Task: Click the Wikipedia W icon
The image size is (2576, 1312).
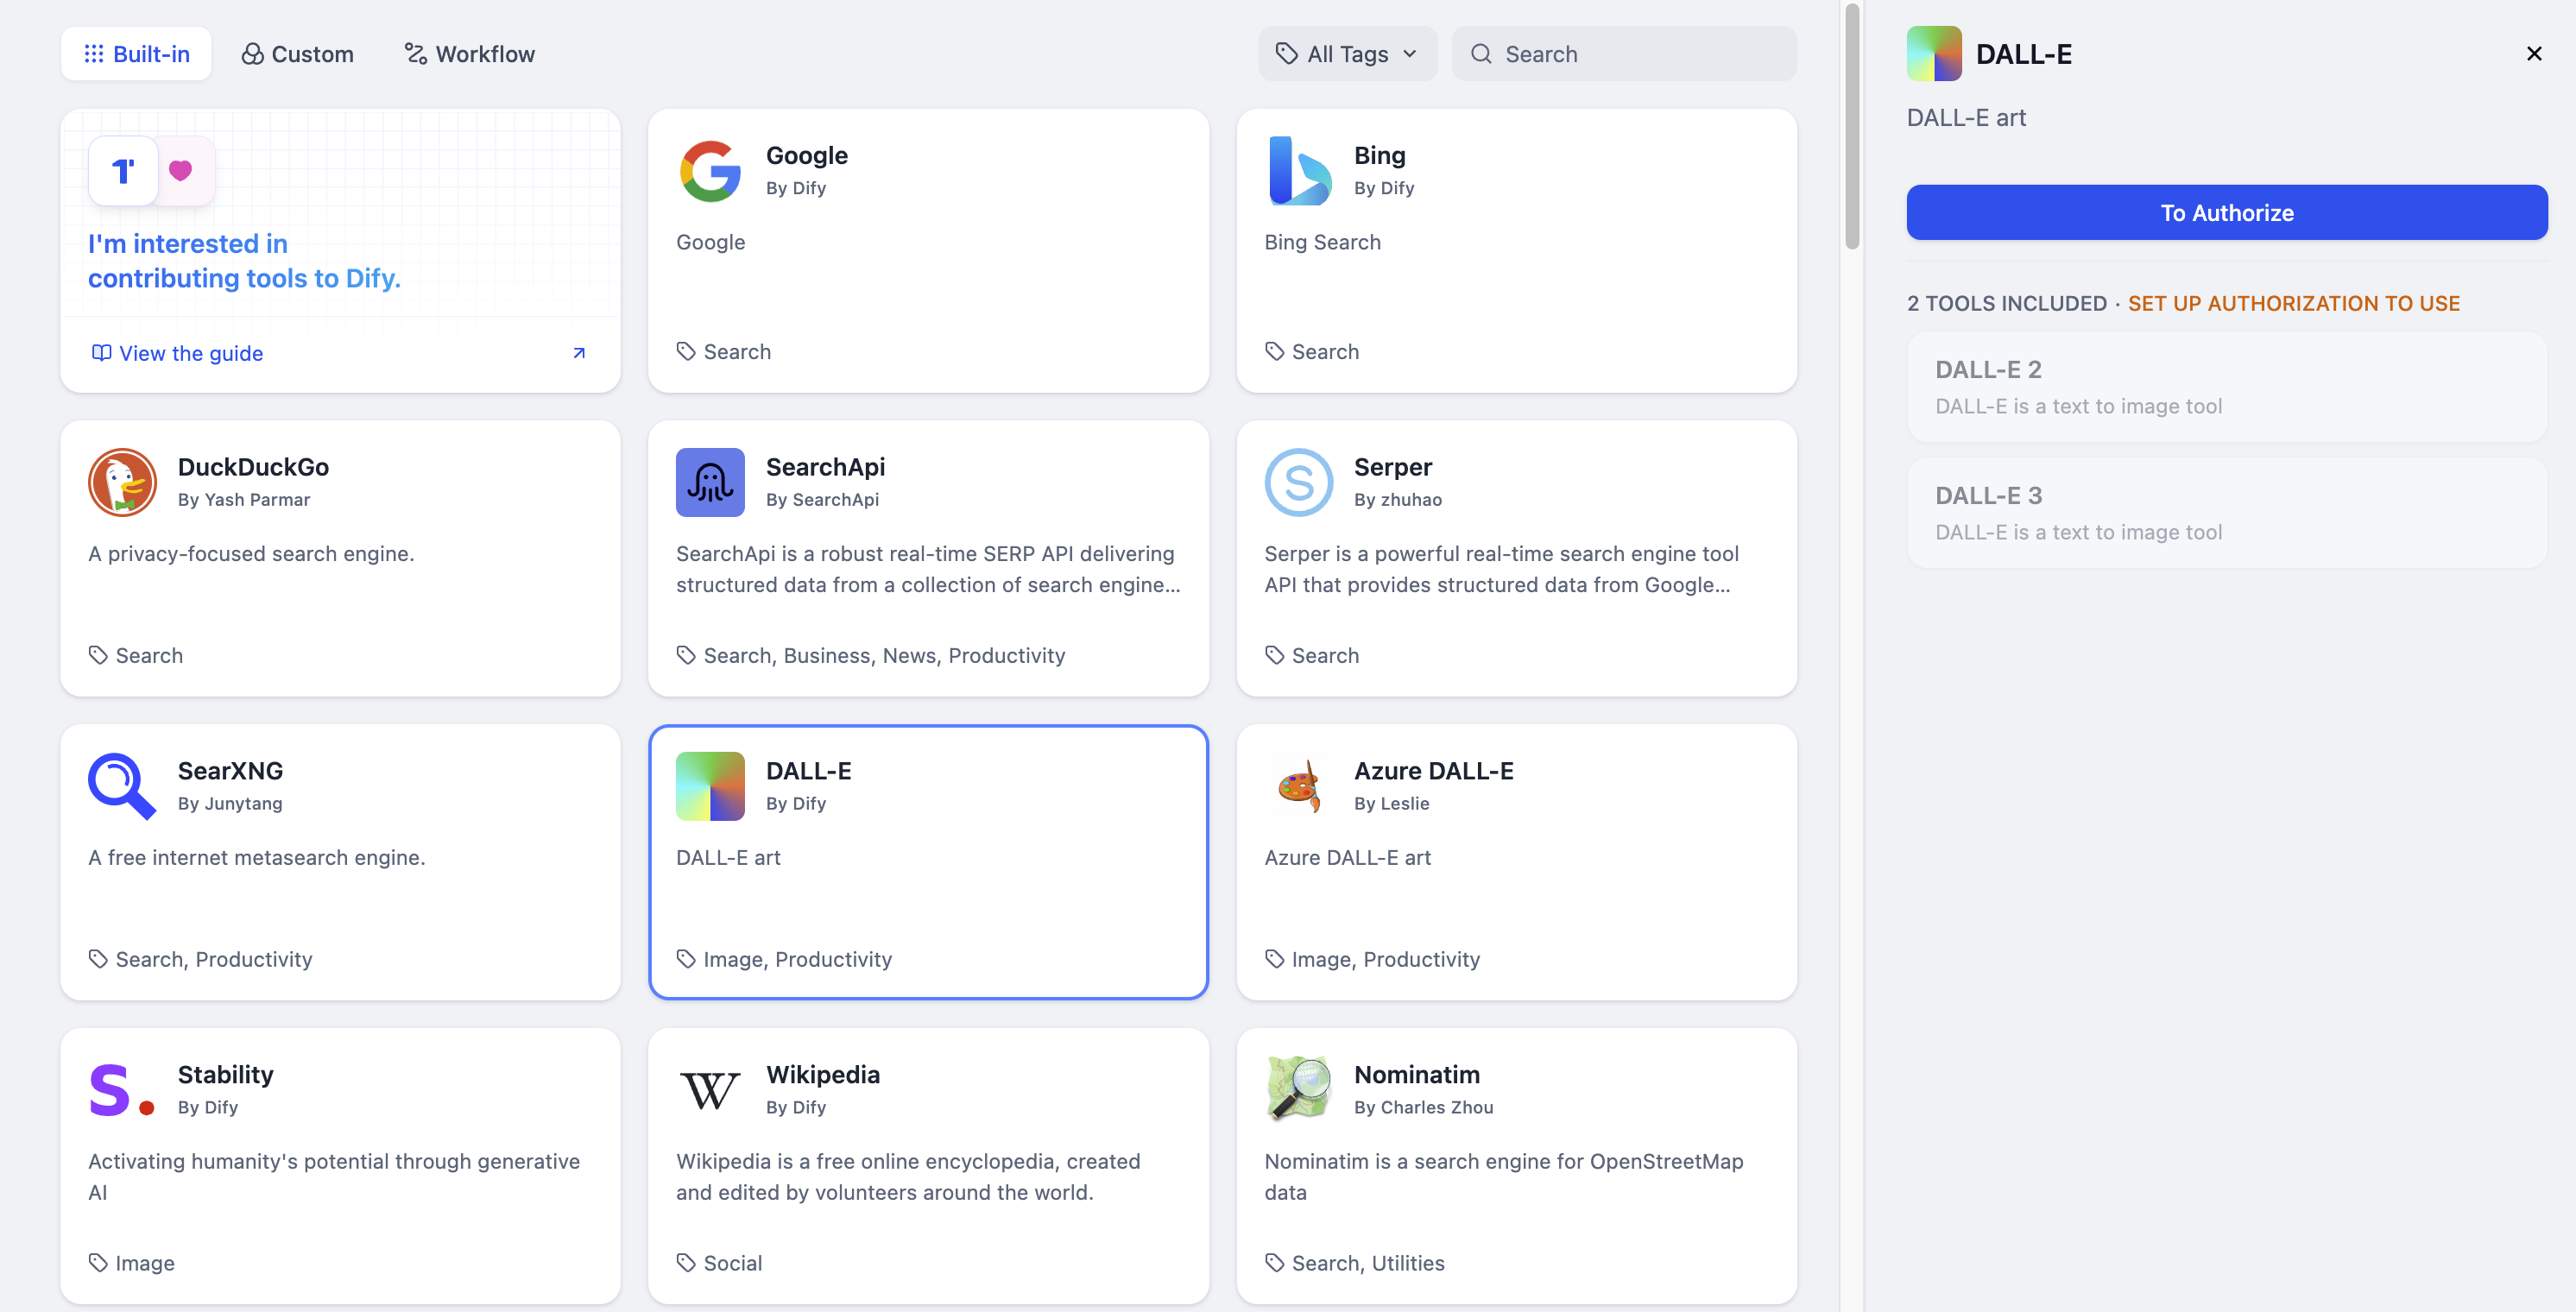Action: 710,1090
